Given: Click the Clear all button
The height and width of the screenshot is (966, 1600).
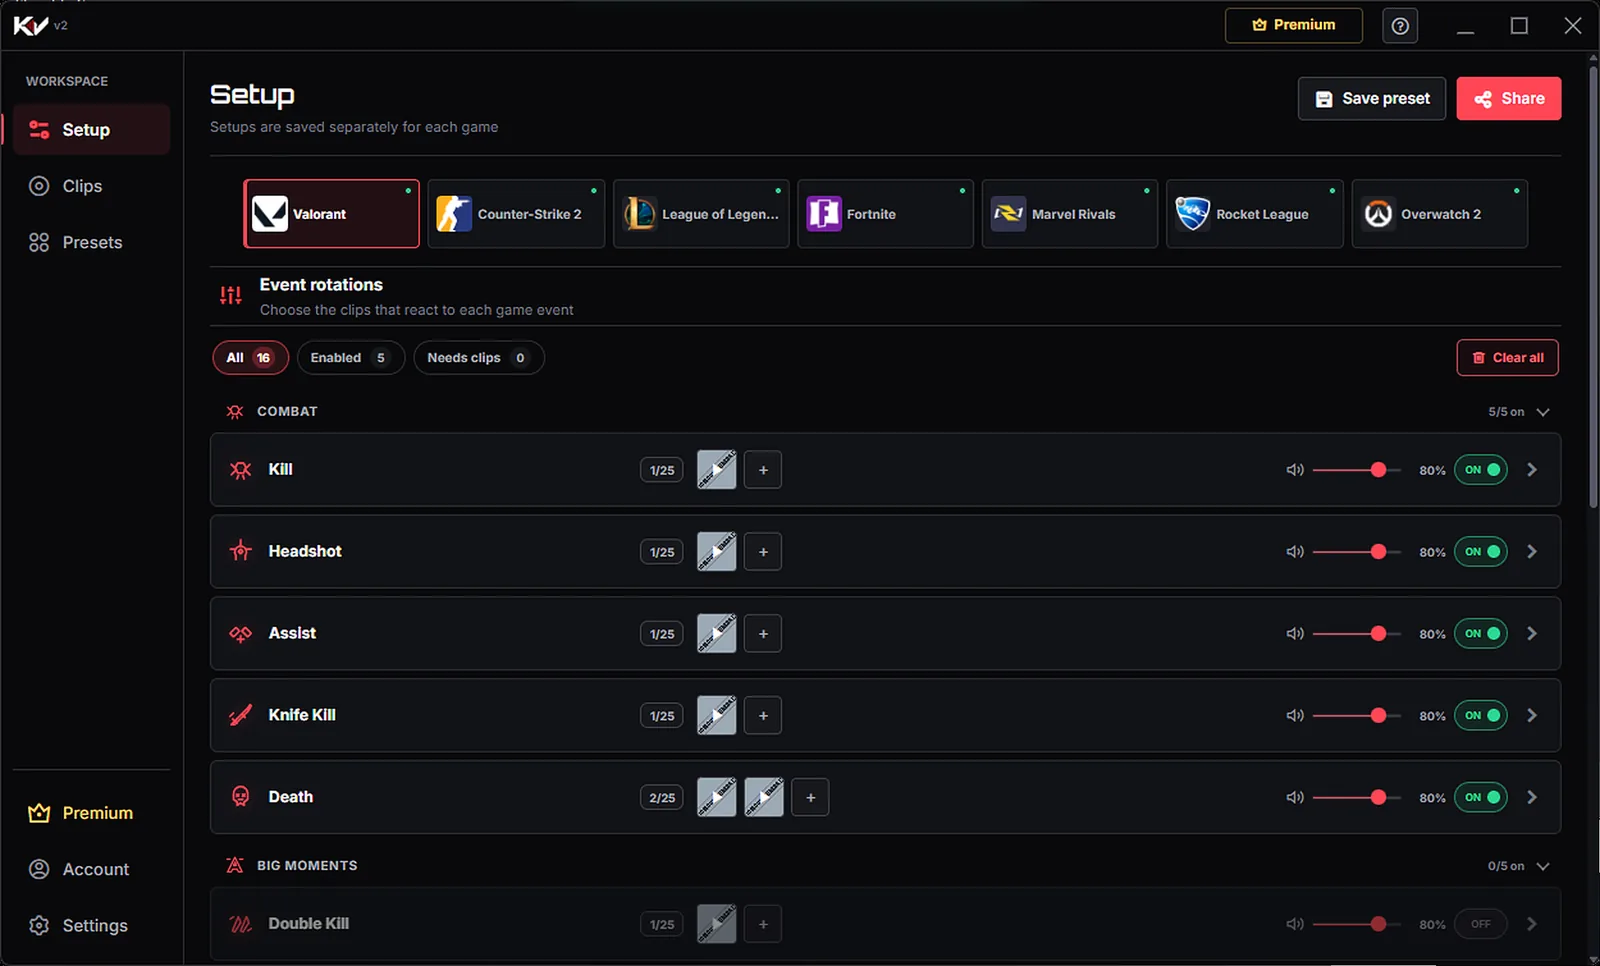Looking at the screenshot, I should 1508,358.
